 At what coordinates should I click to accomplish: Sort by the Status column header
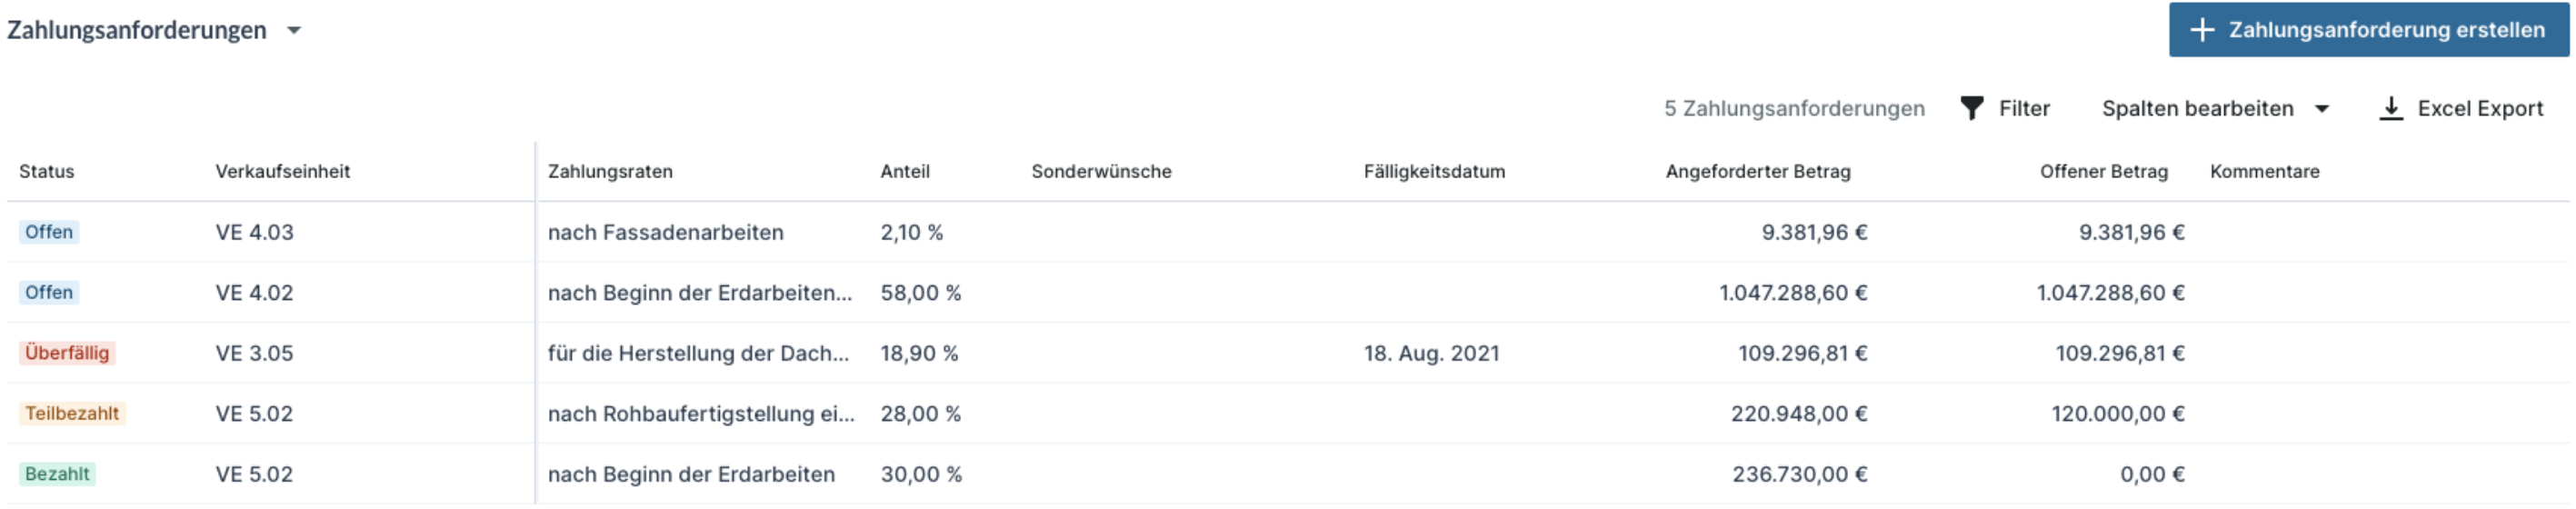click(x=47, y=171)
